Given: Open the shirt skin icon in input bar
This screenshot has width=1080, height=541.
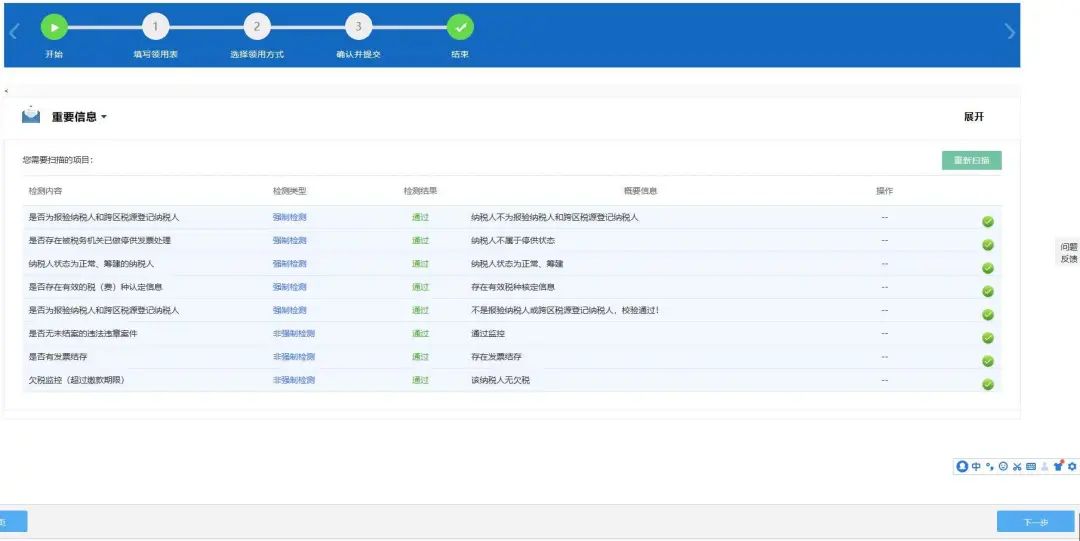Looking at the screenshot, I should point(1059,466).
